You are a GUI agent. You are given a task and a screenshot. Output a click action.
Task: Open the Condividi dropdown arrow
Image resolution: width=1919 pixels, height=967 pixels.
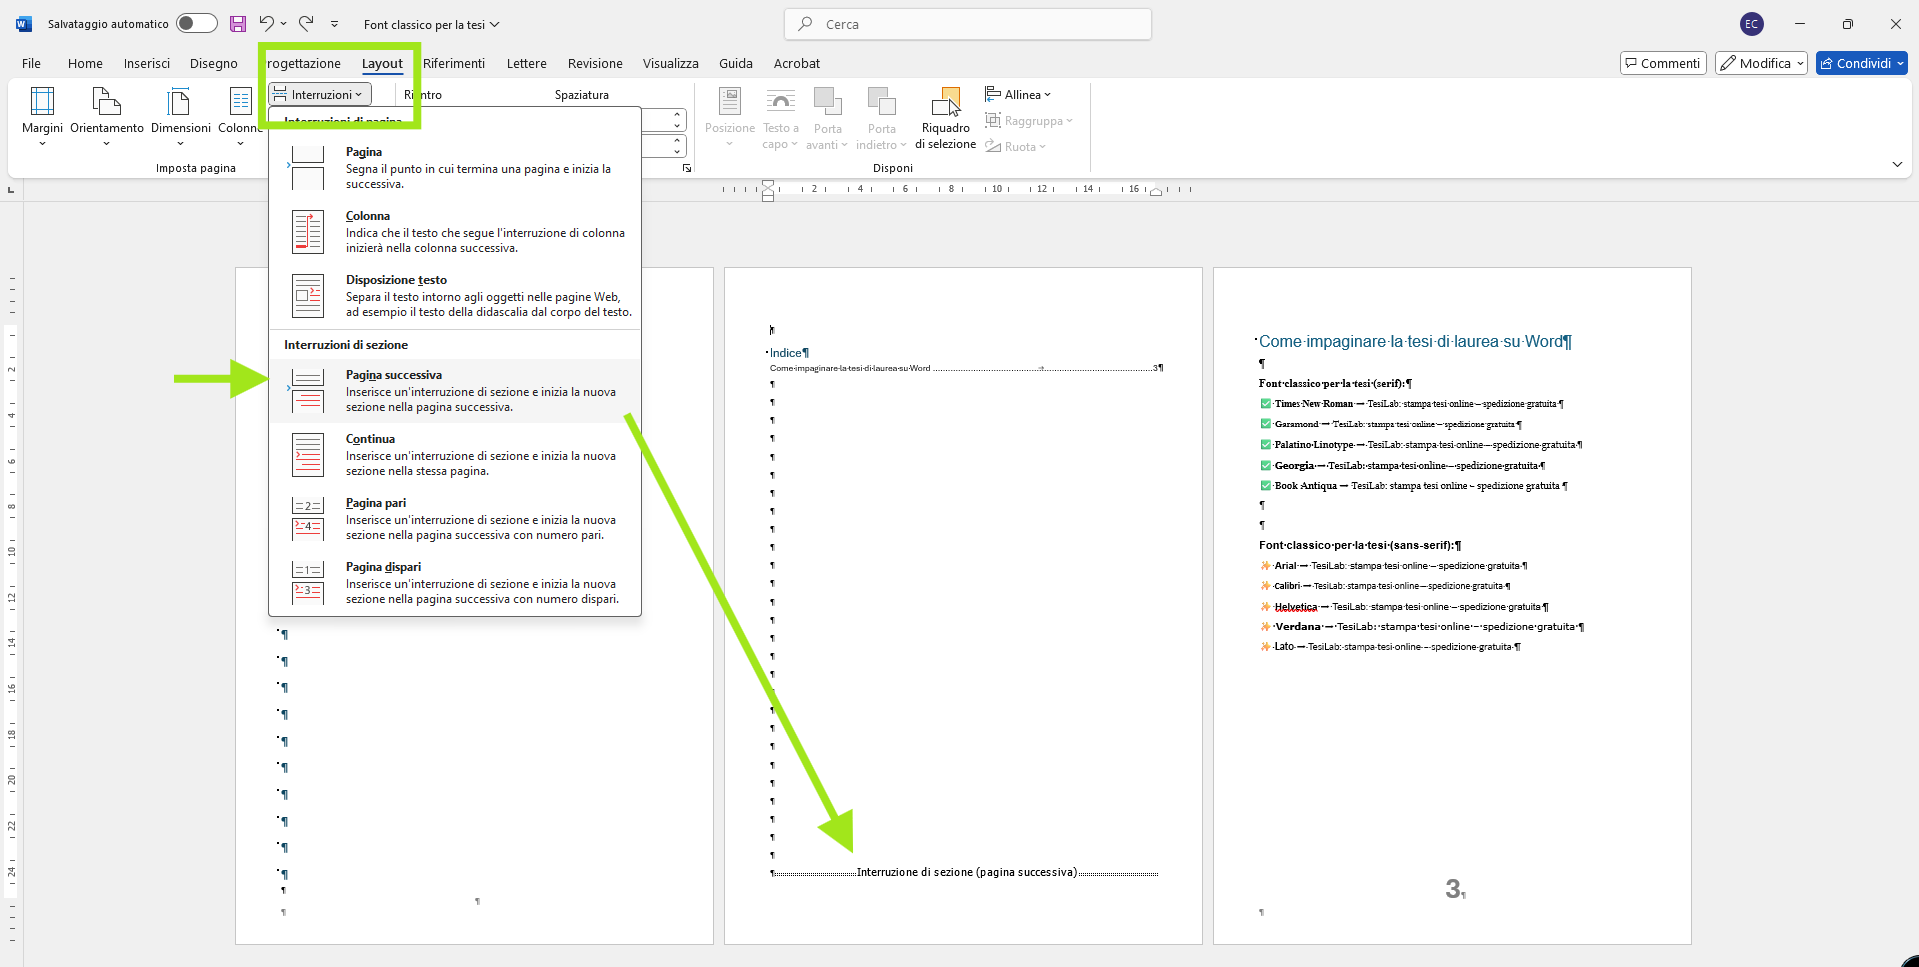[x=1897, y=62]
